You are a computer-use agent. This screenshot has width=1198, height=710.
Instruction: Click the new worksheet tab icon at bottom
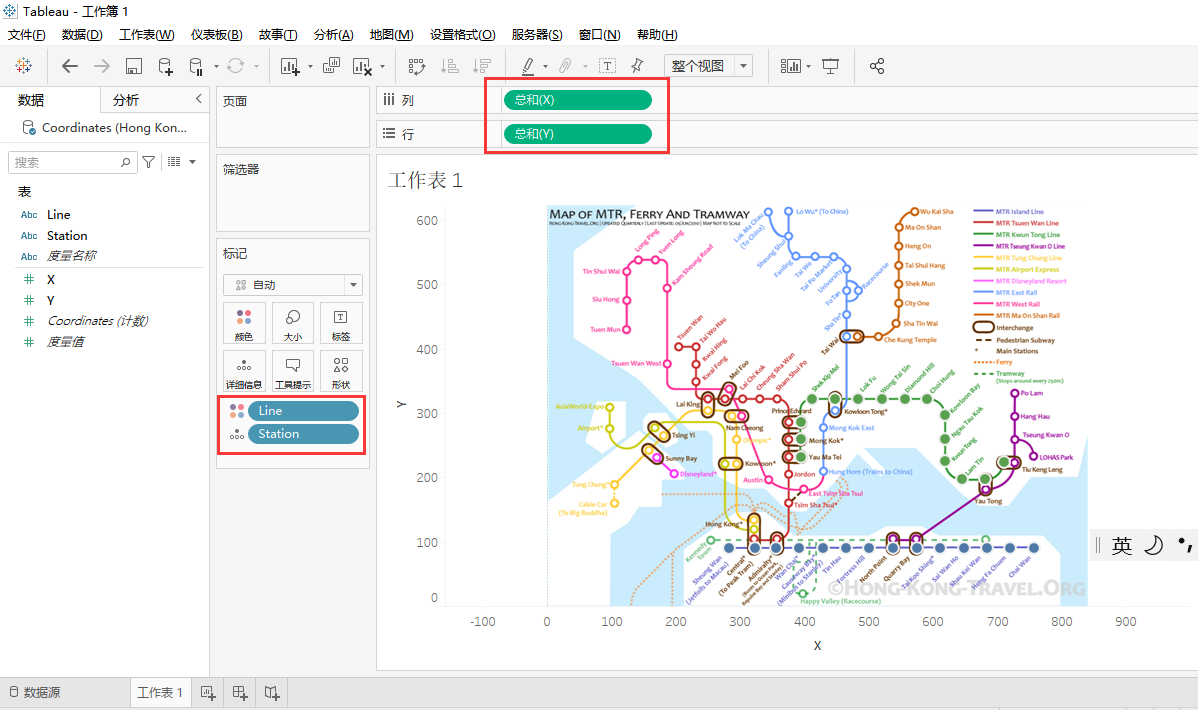point(208,692)
